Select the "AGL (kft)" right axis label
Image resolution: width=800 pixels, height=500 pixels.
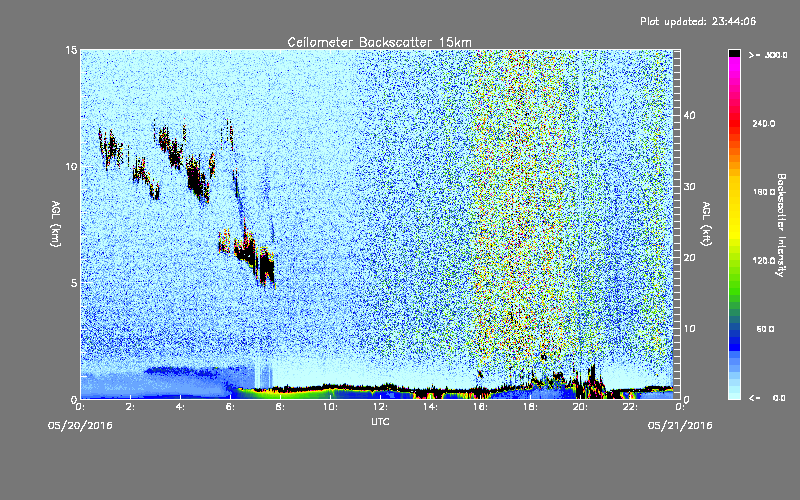(x=706, y=224)
